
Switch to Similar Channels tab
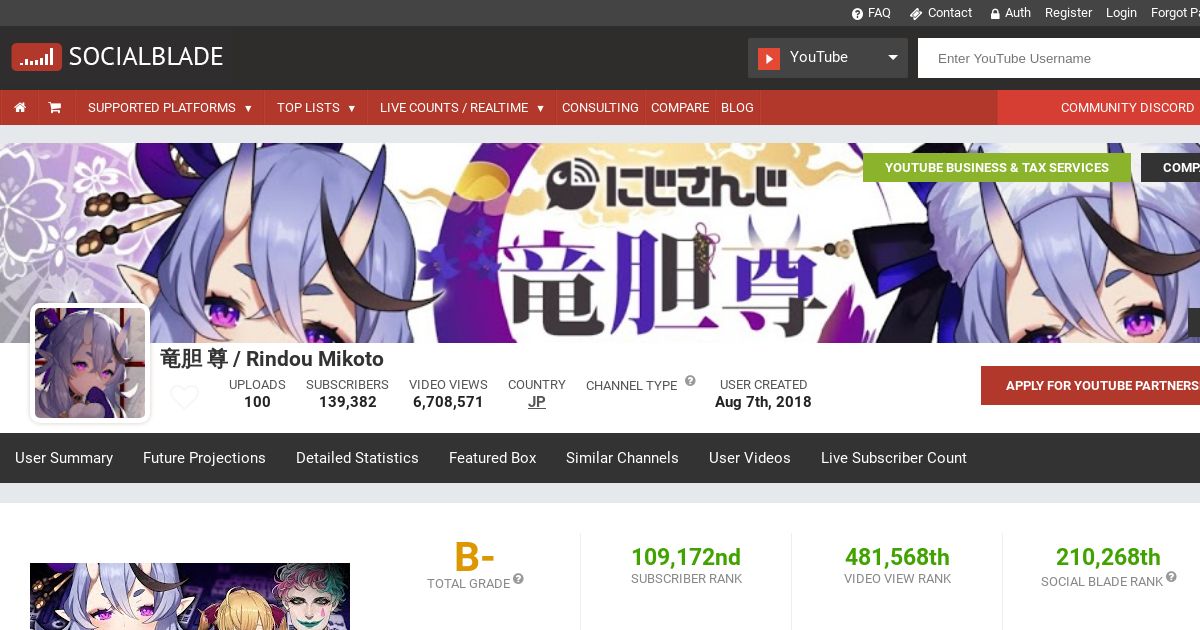click(x=622, y=458)
